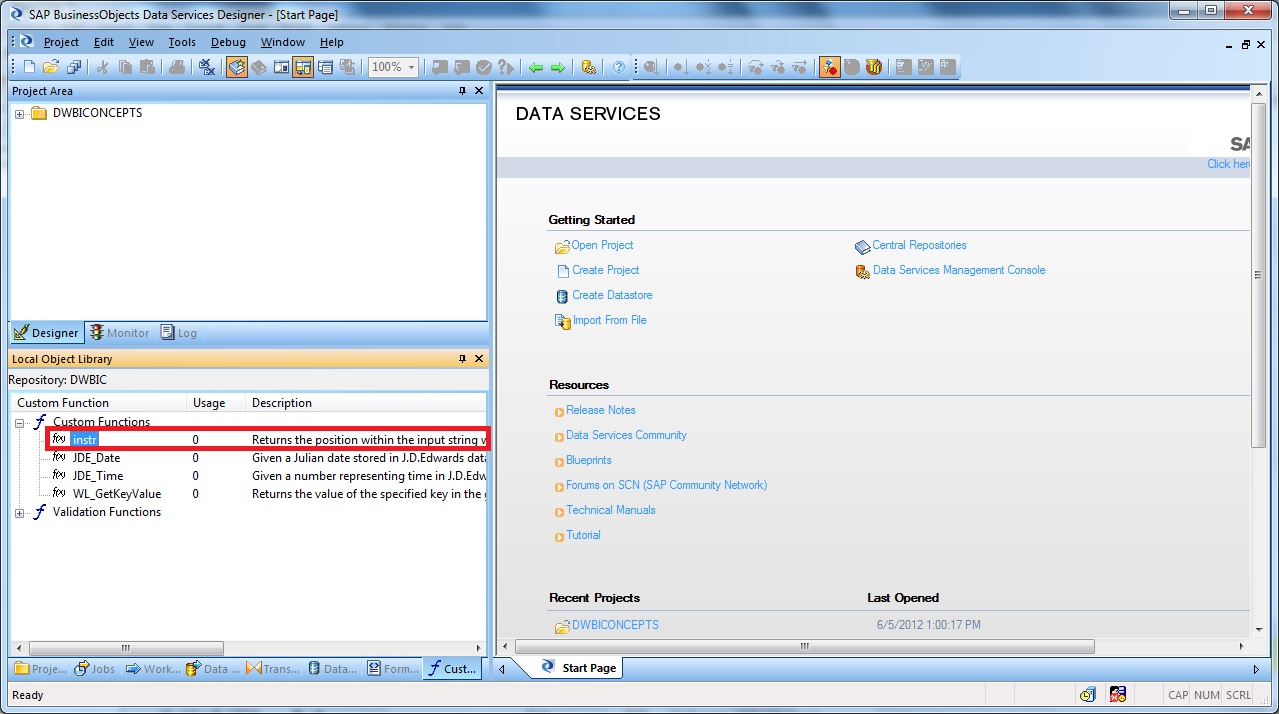Open Forums on SCN link
Viewport: 1279px width, 714px height.
(667, 485)
